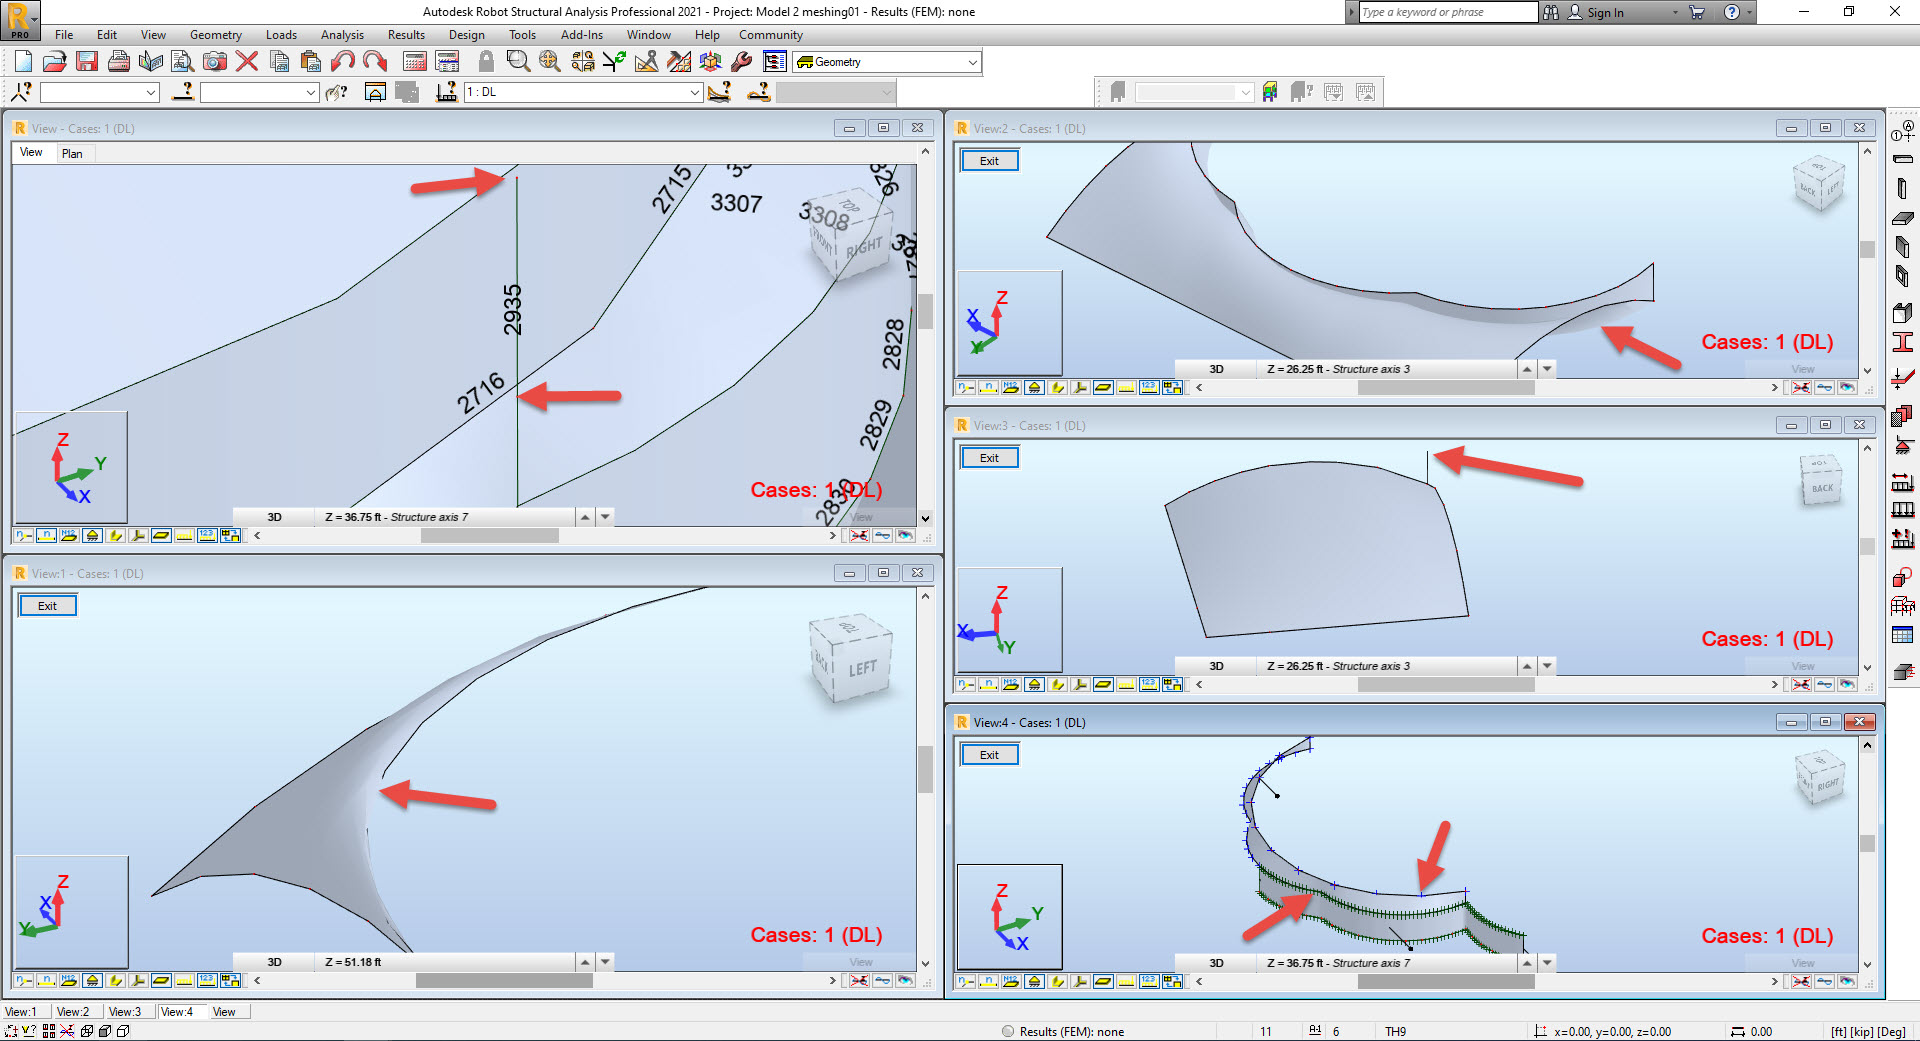Click the ViewCube in View:3 window
This screenshot has width=1920, height=1041.
1821,480
